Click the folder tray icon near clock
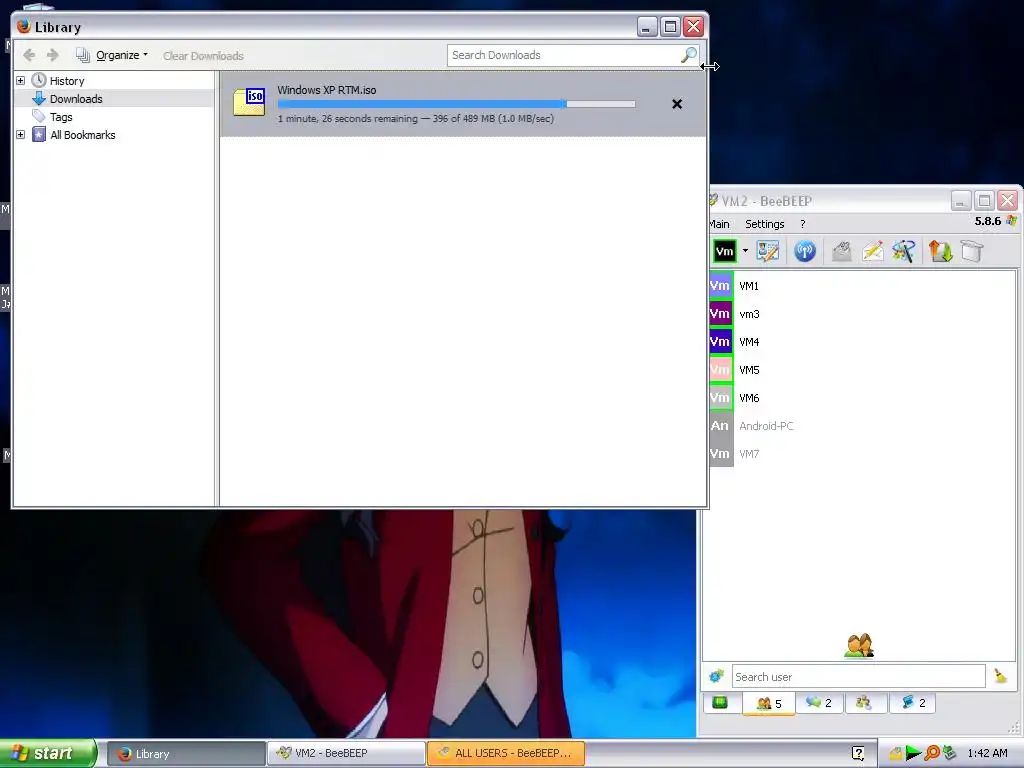Image resolution: width=1024 pixels, height=768 pixels. [895, 754]
